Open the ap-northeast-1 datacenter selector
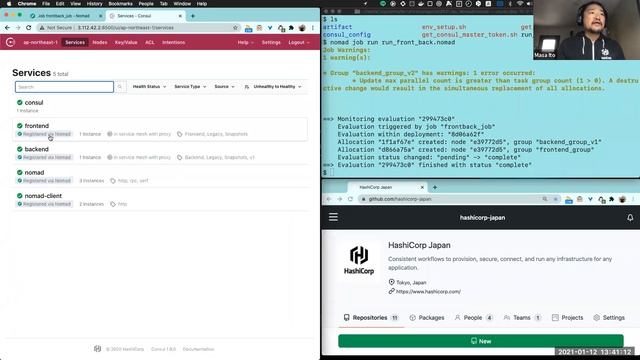Viewport: 640px width, 360px height. pos(40,42)
